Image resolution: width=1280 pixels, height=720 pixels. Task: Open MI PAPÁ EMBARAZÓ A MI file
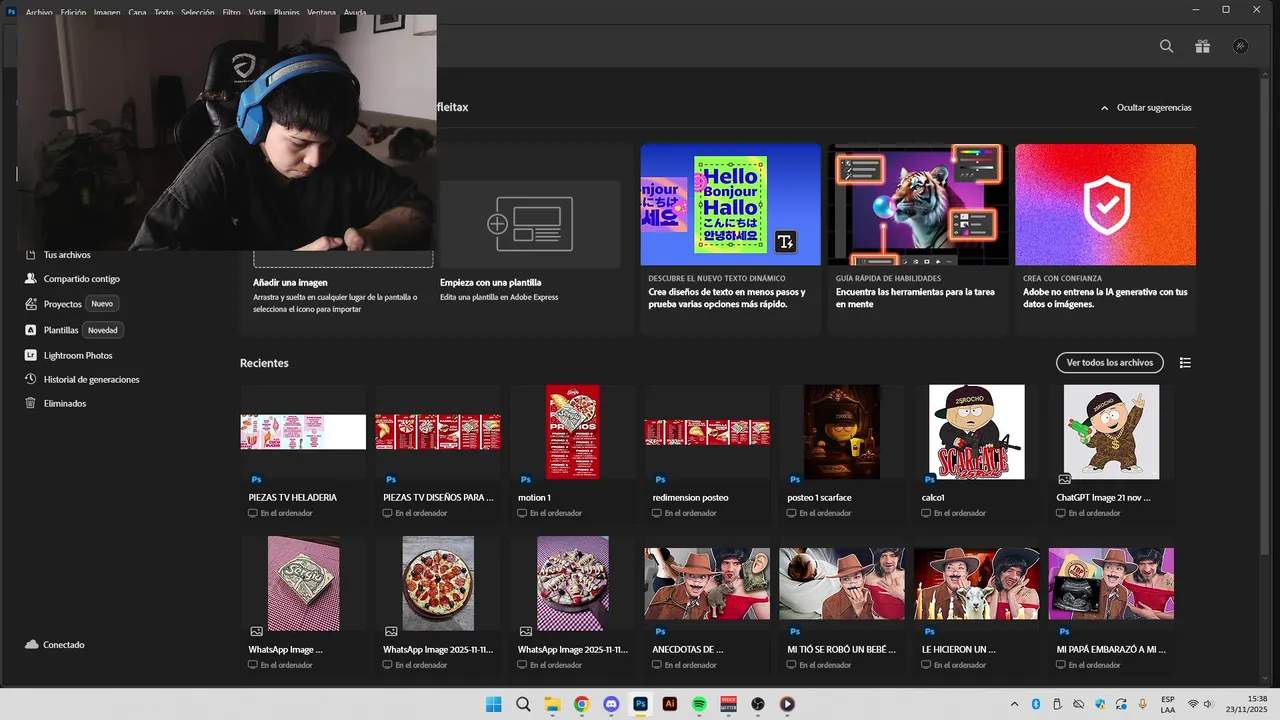pyautogui.click(x=1111, y=606)
